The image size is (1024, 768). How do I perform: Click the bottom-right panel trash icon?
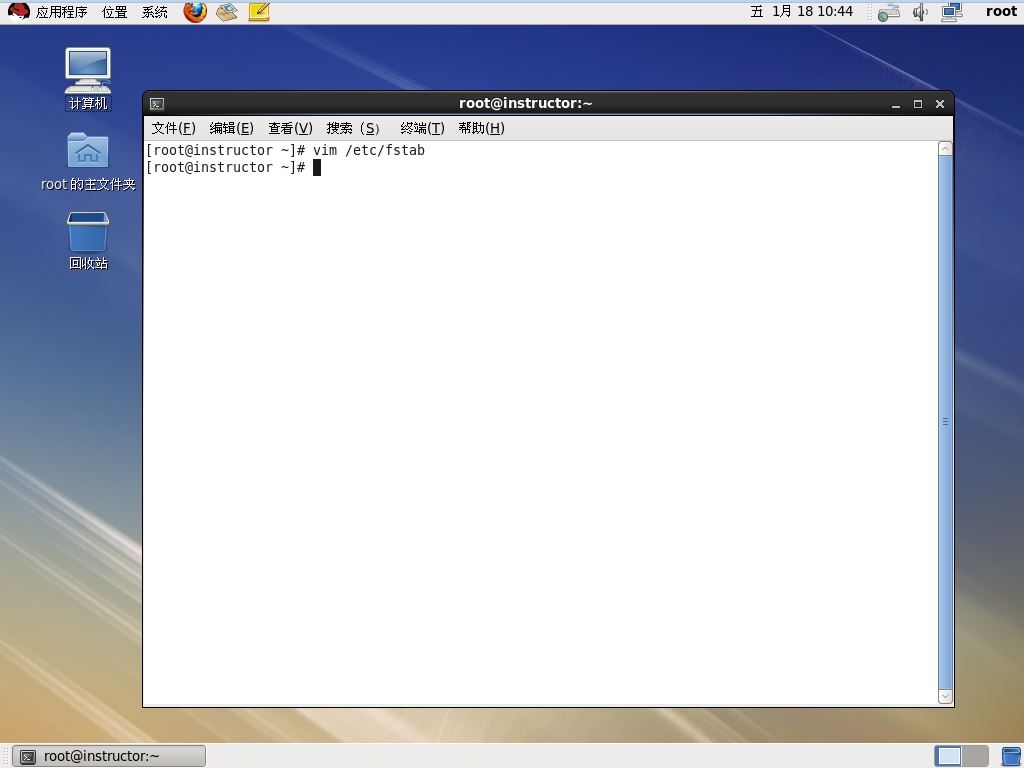point(1011,756)
